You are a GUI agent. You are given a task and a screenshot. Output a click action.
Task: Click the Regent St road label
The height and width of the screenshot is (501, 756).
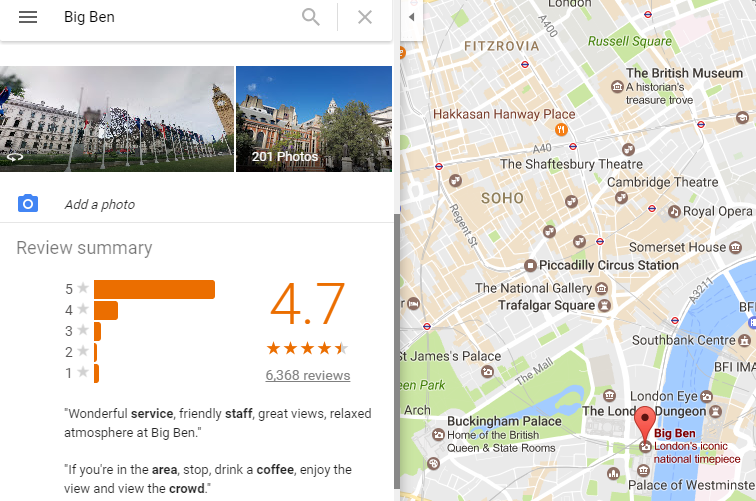click(x=463, y=226)
